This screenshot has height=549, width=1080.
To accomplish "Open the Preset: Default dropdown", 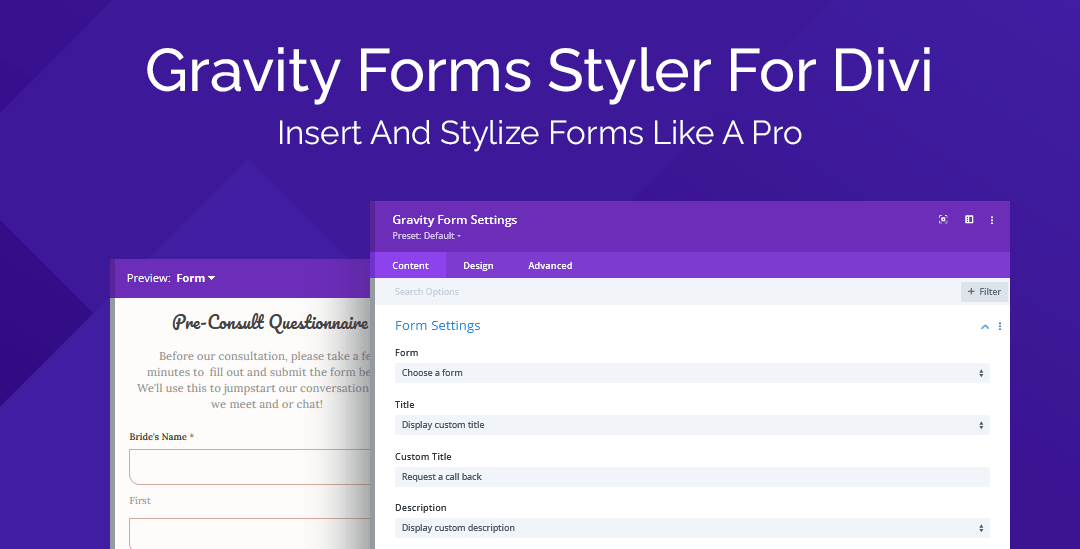I will pos(426,236).
